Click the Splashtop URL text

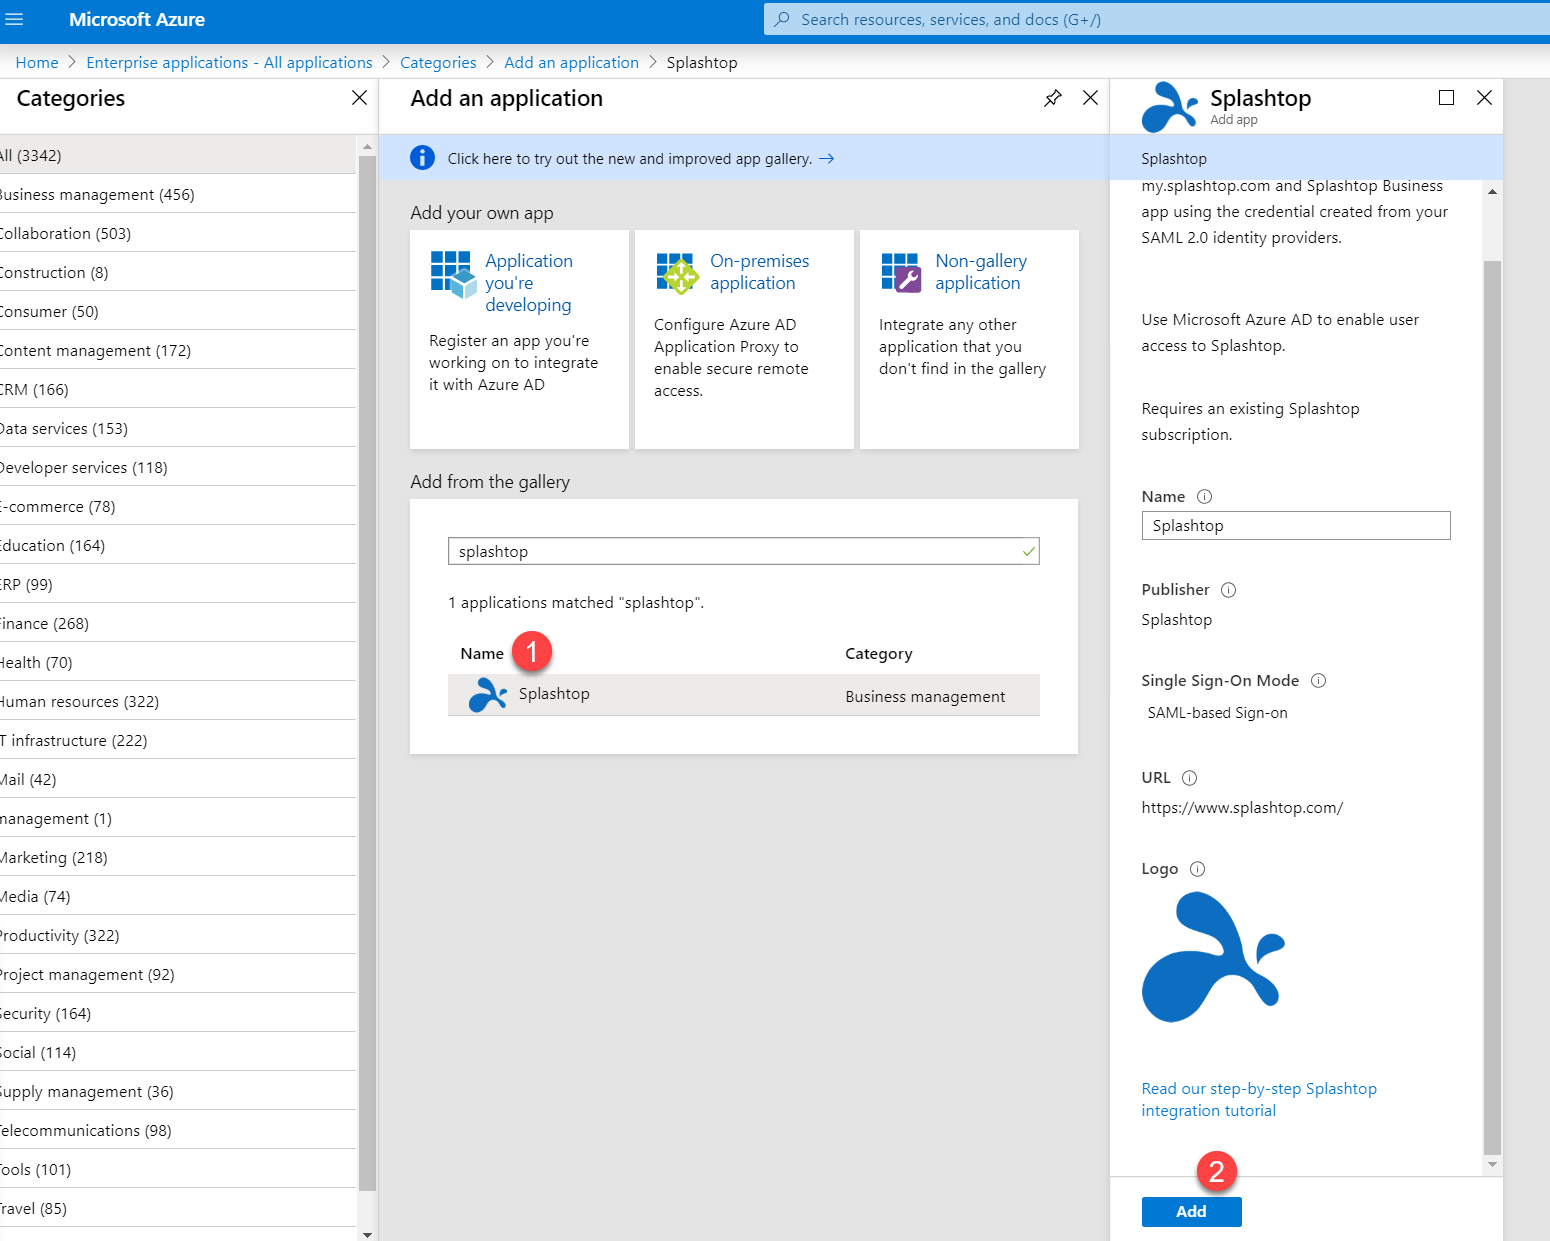pos(1242,808)
